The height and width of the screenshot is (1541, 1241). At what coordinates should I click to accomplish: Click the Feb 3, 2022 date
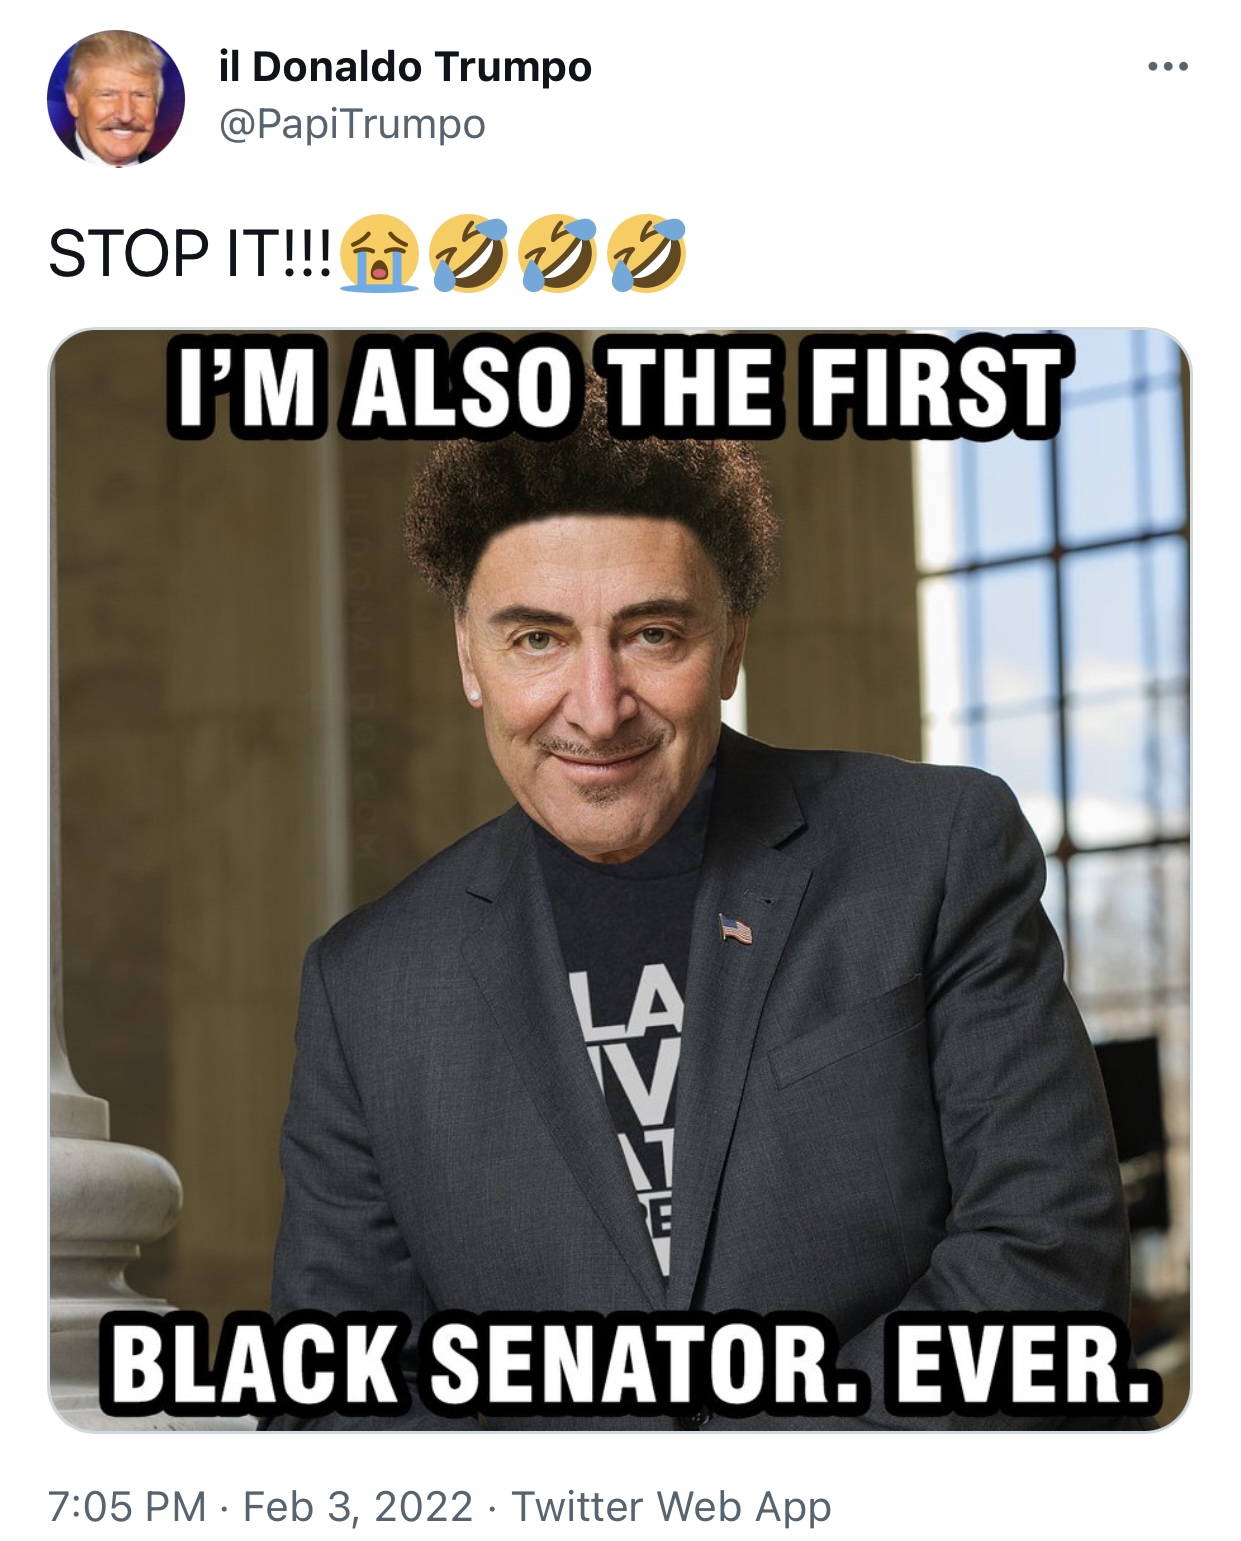[x=357, y=1505]
